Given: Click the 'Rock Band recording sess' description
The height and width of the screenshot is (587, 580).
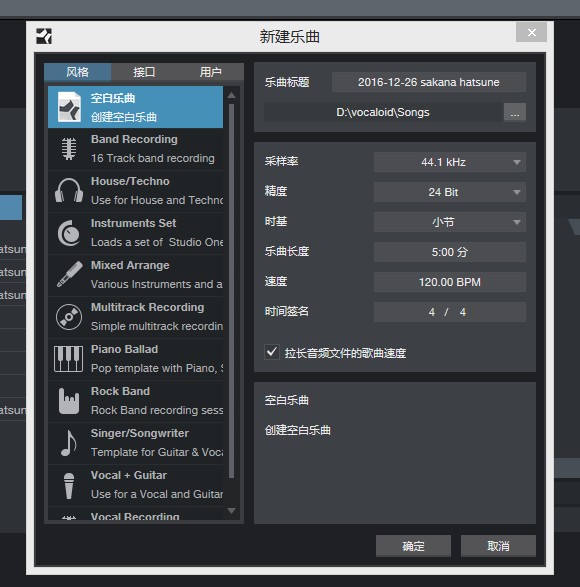Looking at the screenshot, I should click(x=157, y=410).
